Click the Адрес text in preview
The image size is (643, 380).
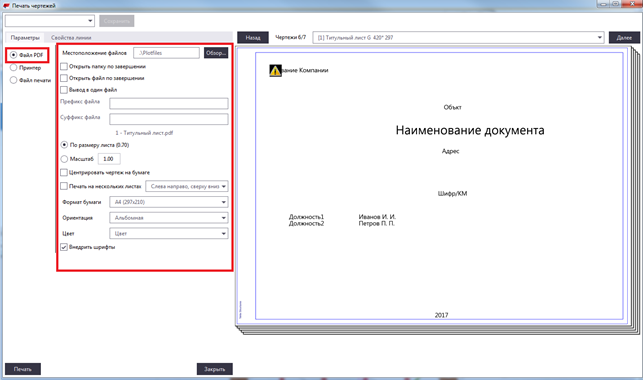pyautogui.click(x=450, y=151)
